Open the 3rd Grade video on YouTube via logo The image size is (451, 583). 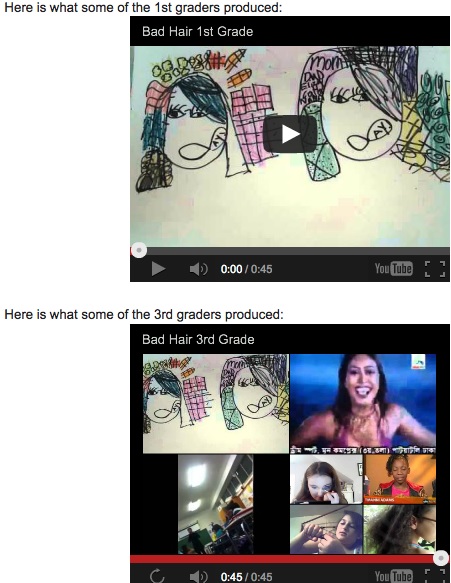[393, 576]
